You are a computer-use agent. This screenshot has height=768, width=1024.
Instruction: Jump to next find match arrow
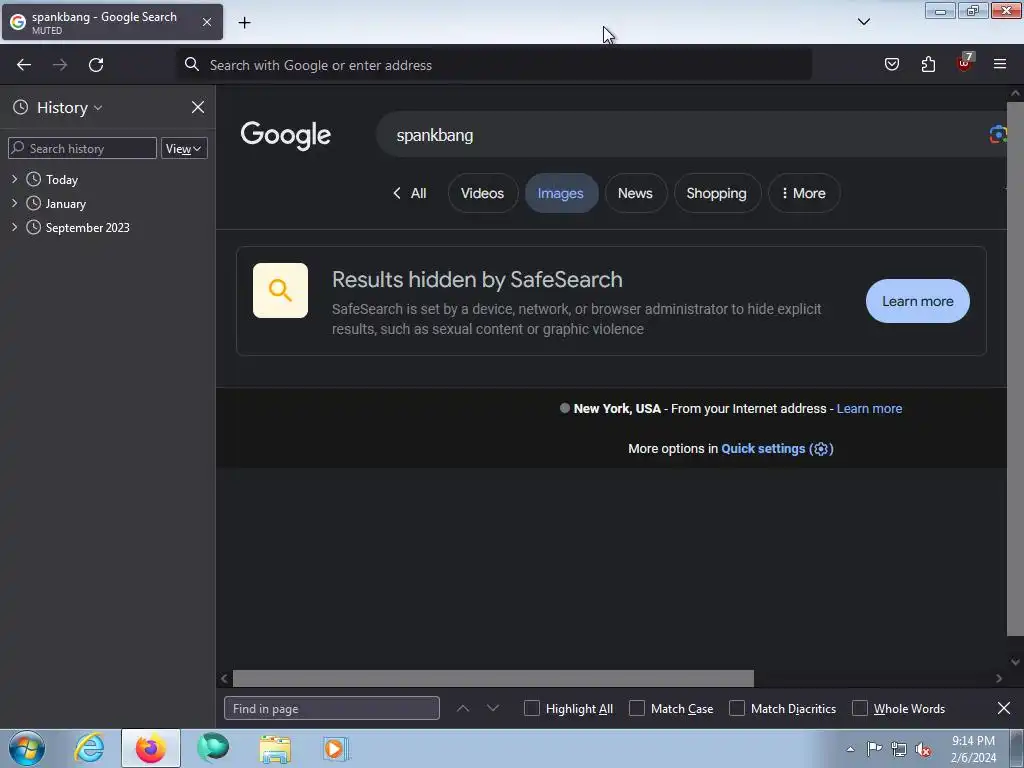[493, 709]
